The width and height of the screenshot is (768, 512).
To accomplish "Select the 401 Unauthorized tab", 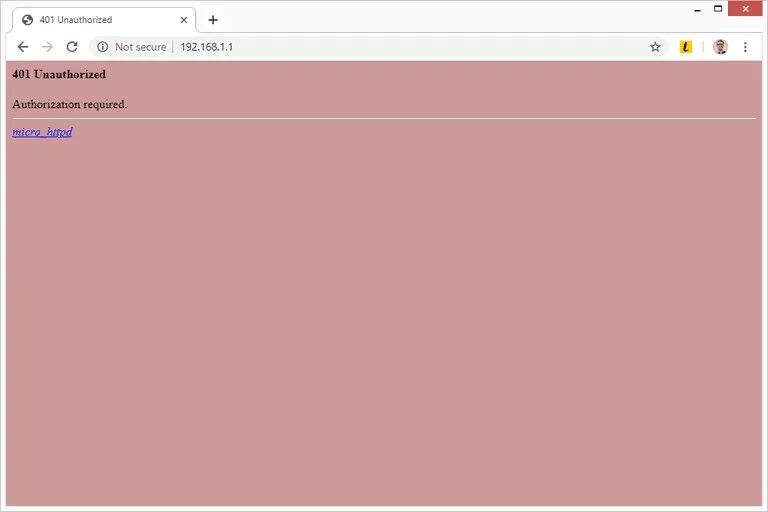I will (x=104, y=20).
